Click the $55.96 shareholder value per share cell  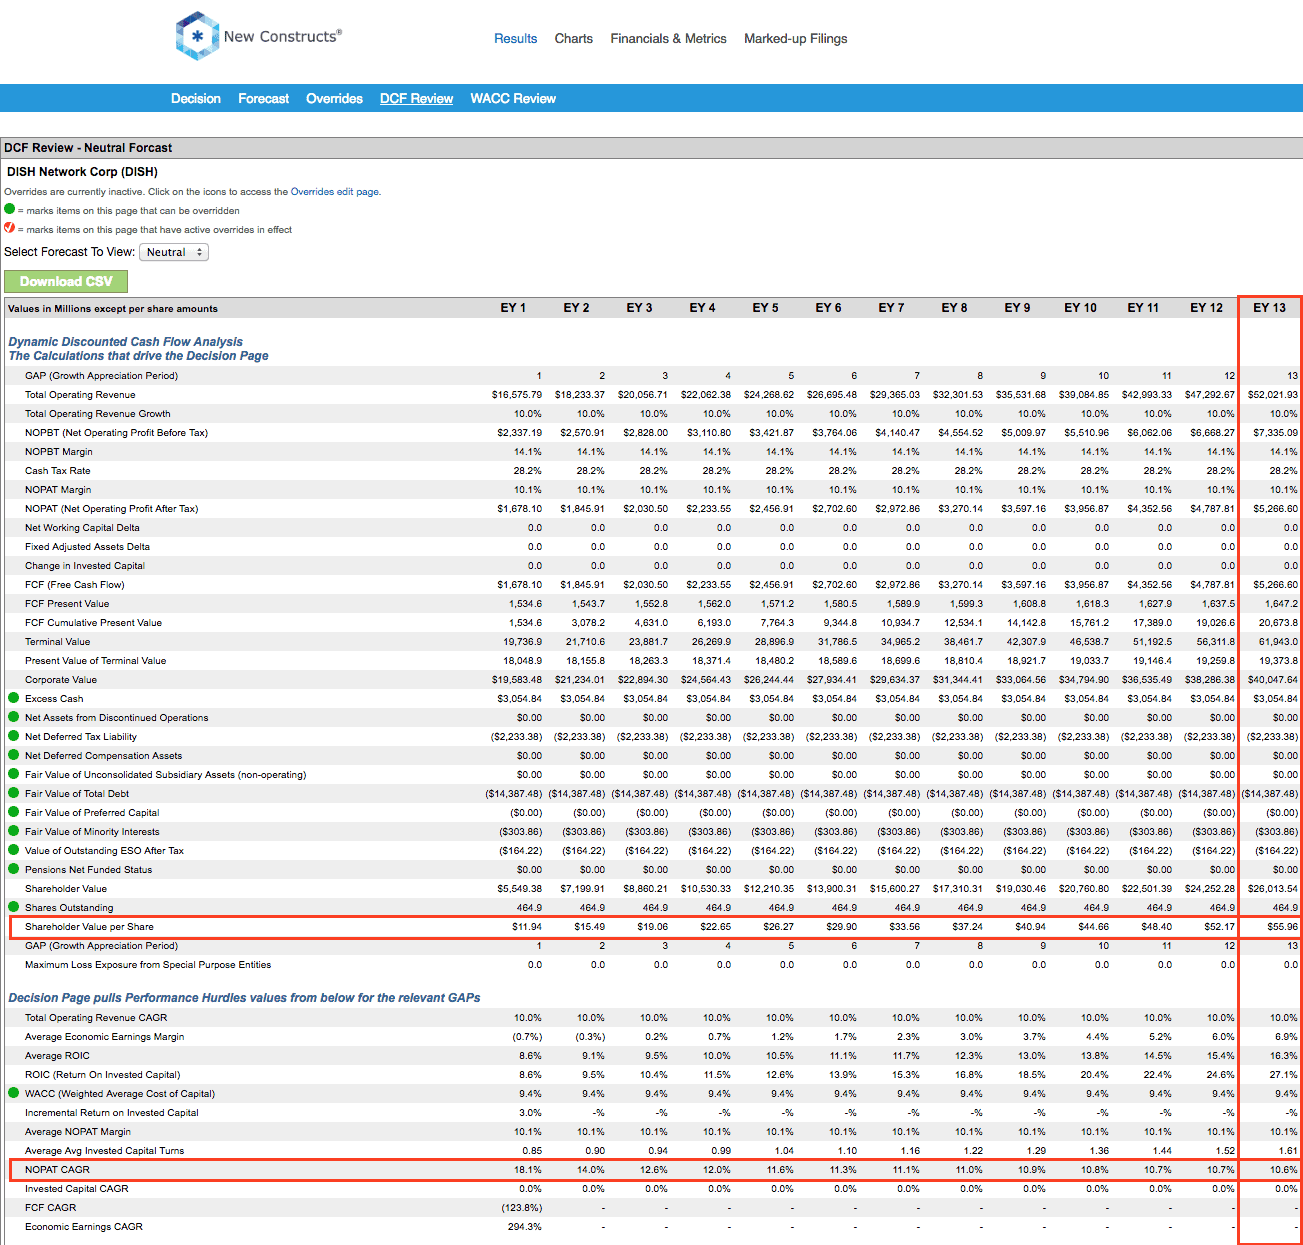1282,926
